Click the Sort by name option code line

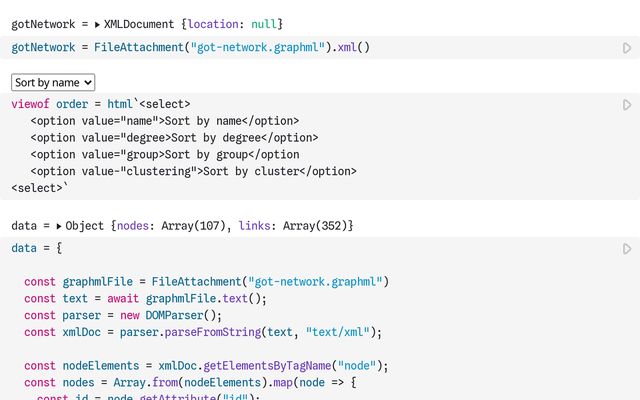[164, 121]
